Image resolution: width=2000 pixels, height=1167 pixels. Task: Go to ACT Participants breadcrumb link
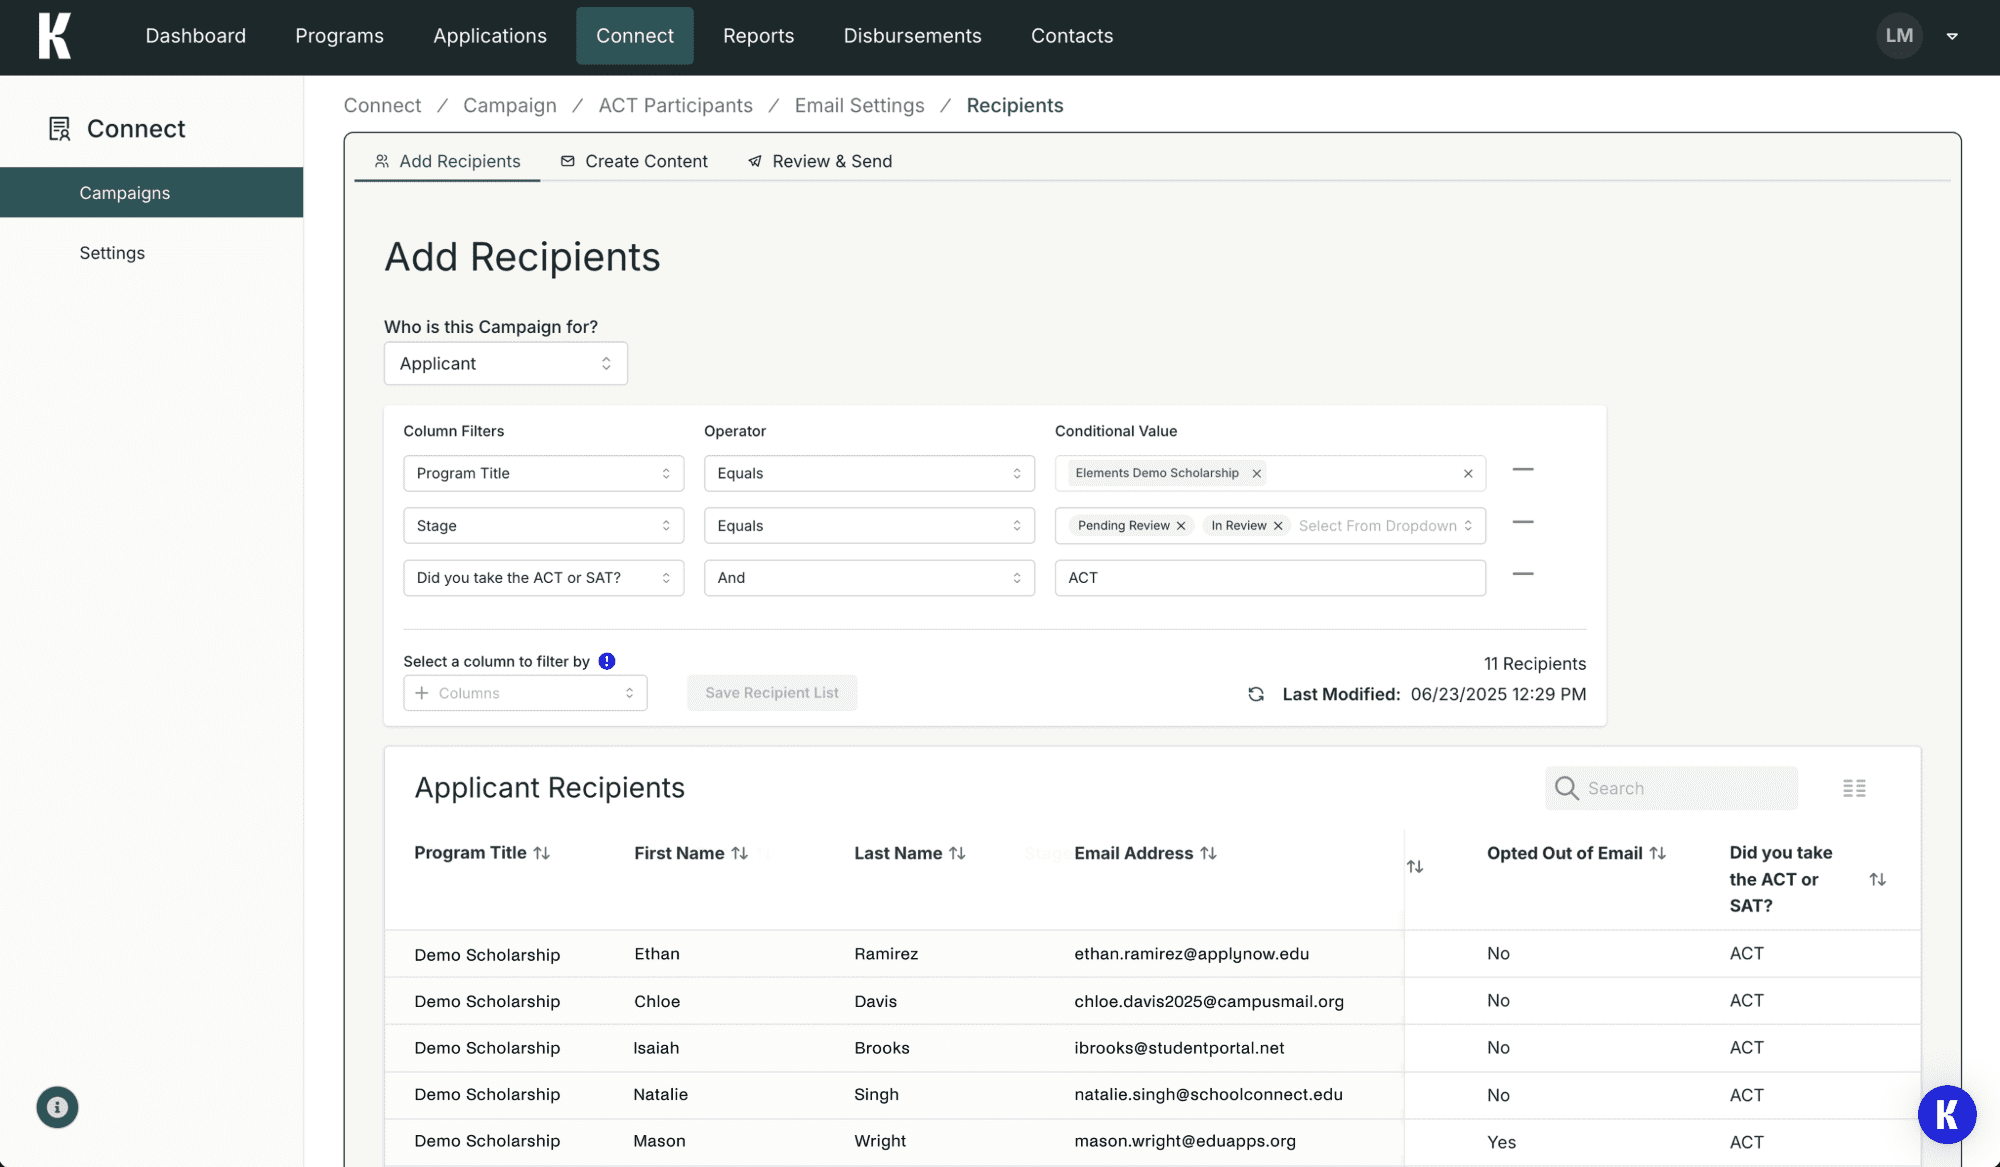[675, 106]
